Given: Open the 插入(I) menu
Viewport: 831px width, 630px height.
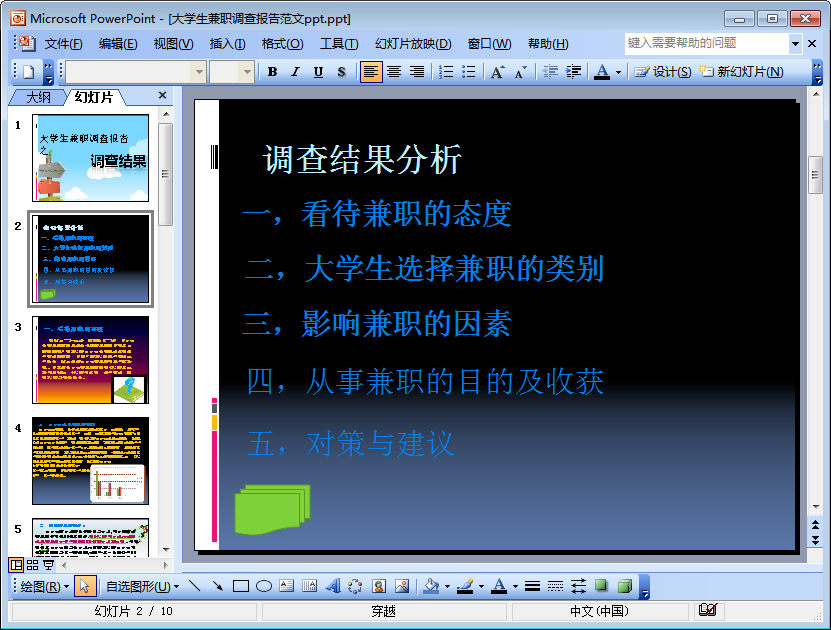Looking at the screenshot, I should pos(227,44).
